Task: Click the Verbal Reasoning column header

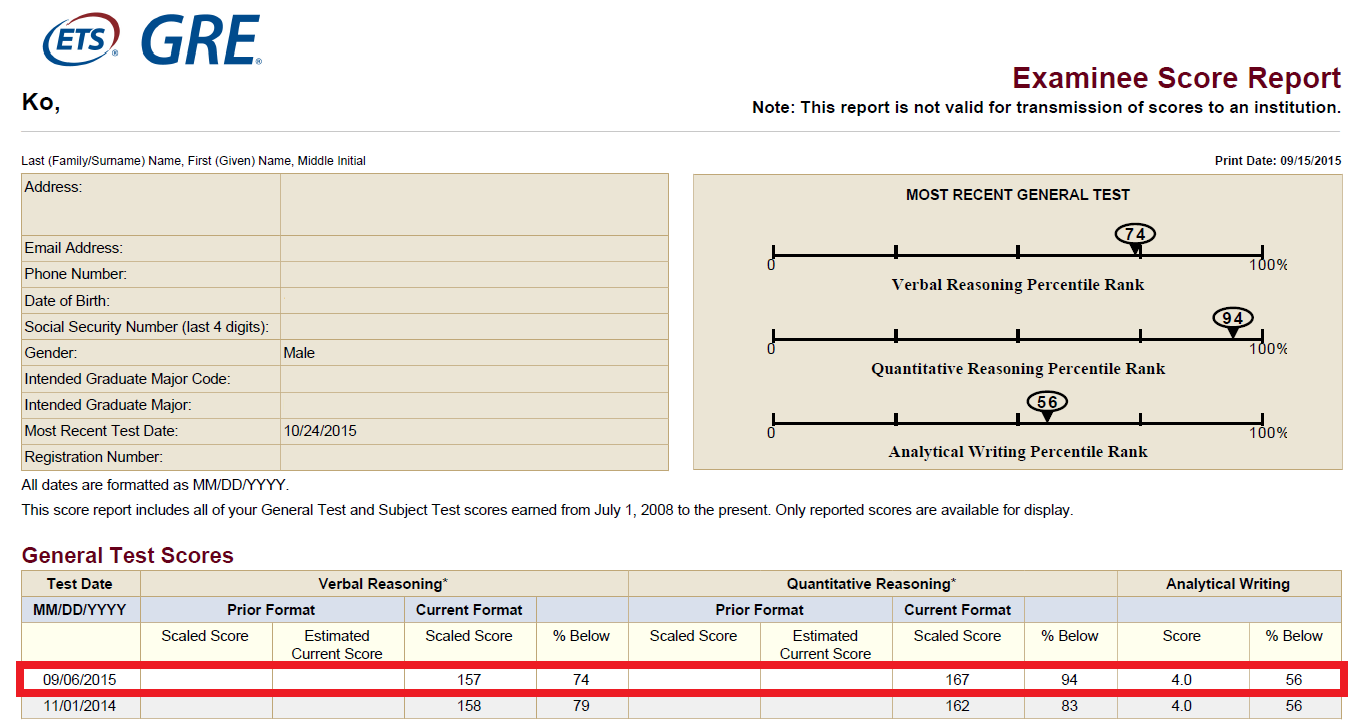Action: point(382,584)
